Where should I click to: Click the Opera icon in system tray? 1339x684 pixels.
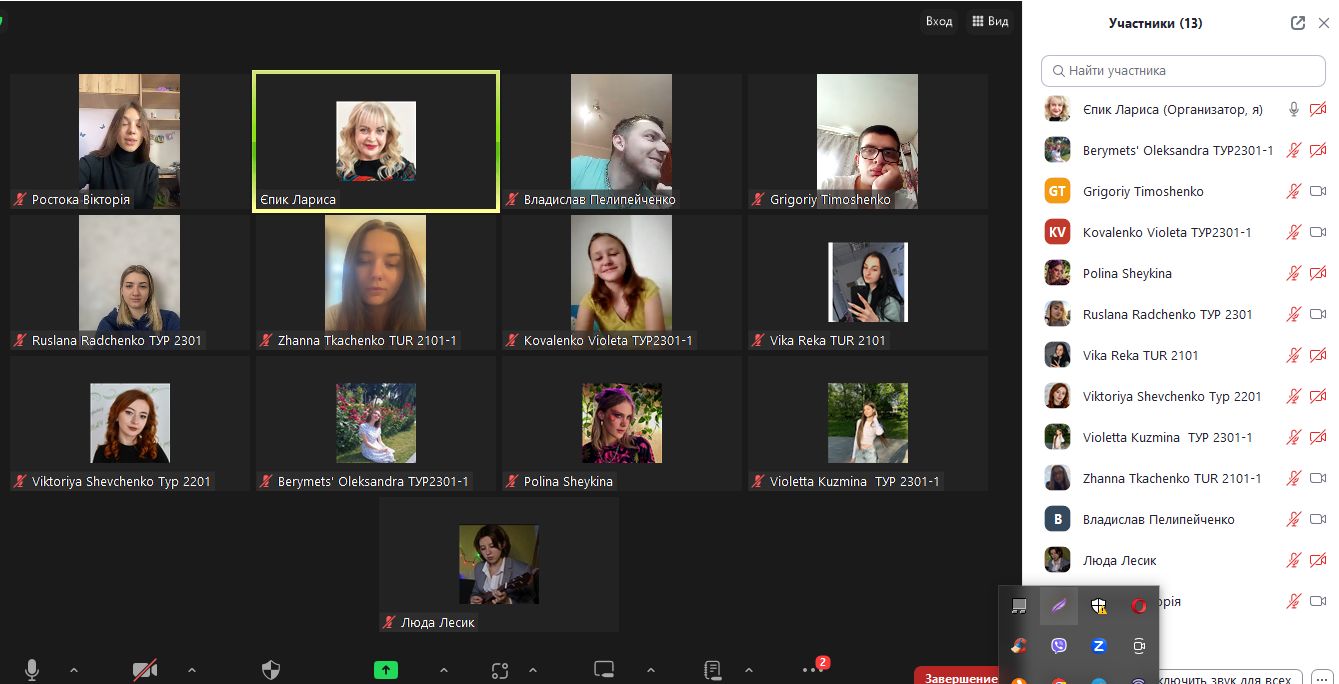tap(1138, 606)
